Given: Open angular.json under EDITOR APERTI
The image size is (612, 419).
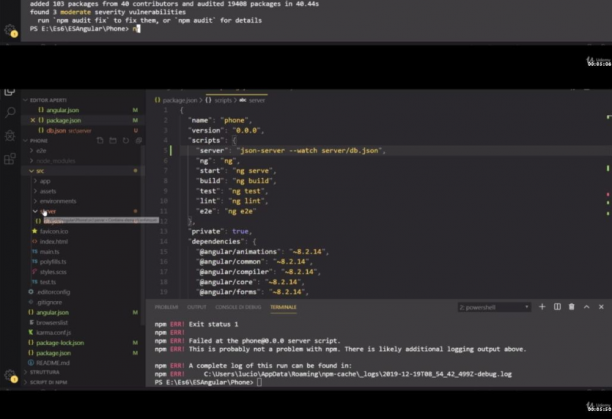Looking at the screenshot, I should coord(62,110).
